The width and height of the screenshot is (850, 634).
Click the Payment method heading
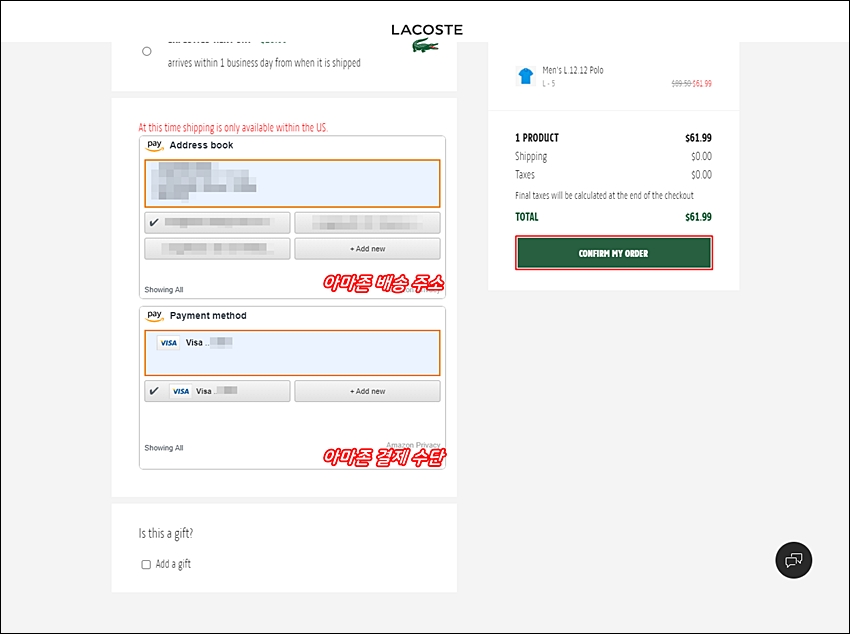pos(208,315)
